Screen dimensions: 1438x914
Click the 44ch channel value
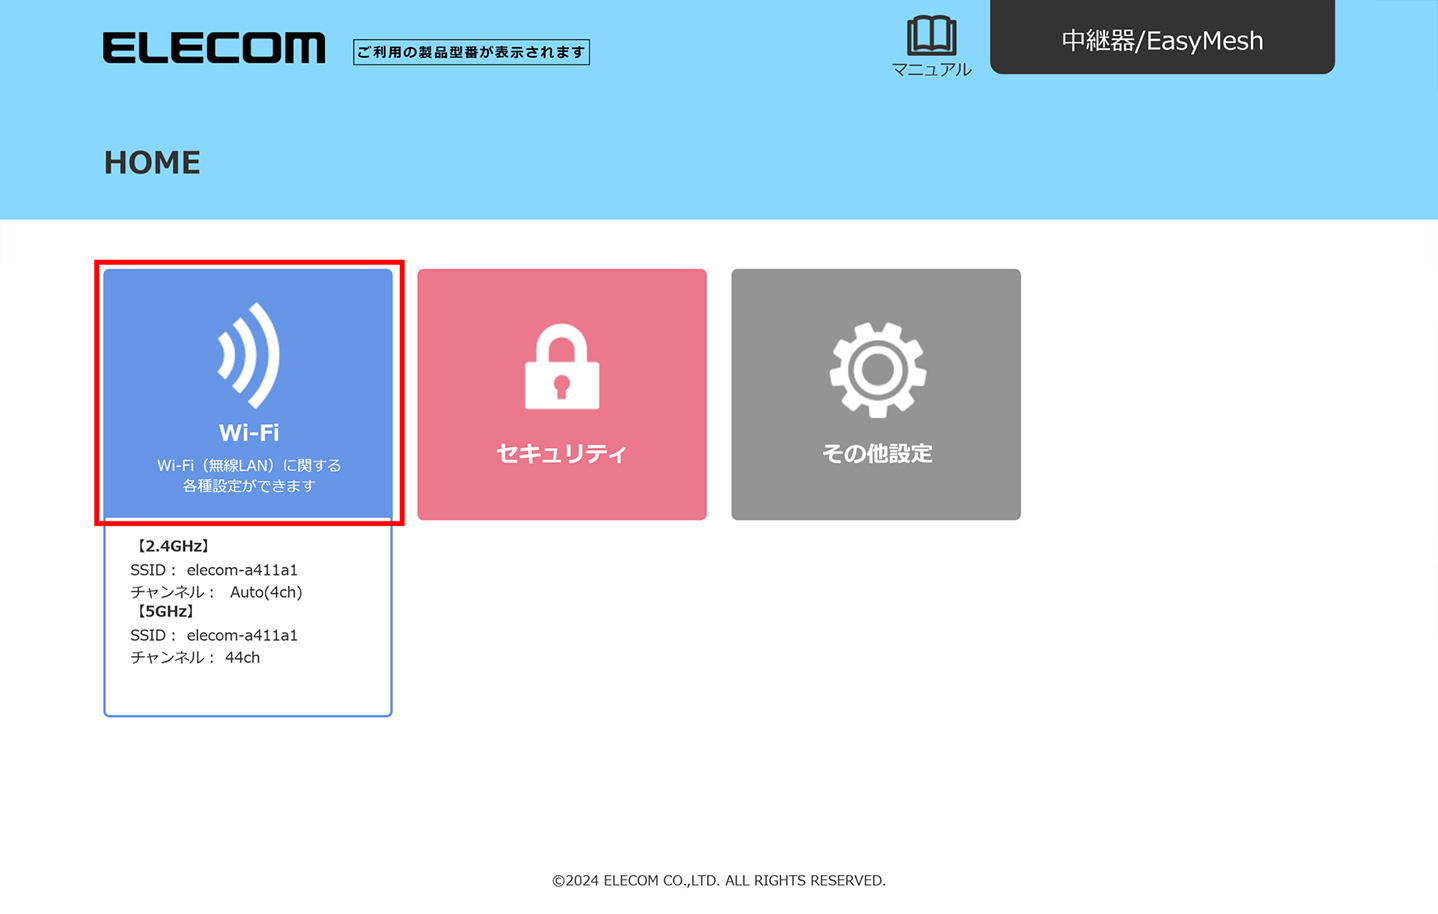[x=242, y=657]
